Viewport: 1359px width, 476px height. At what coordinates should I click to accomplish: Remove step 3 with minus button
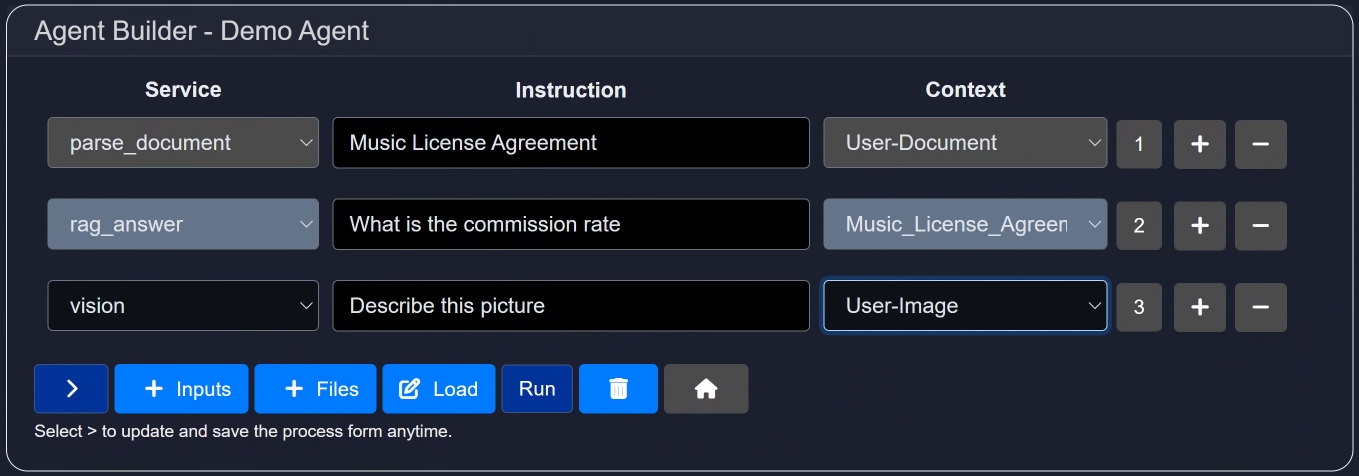click(1260, 307)
